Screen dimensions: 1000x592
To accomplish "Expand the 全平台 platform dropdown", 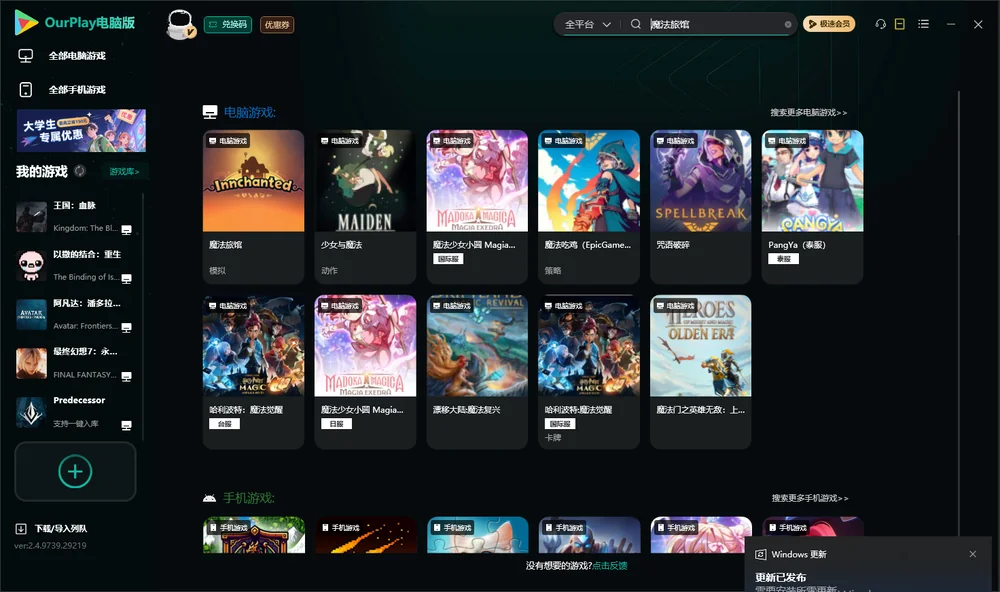I will click(x=587, y=24).
